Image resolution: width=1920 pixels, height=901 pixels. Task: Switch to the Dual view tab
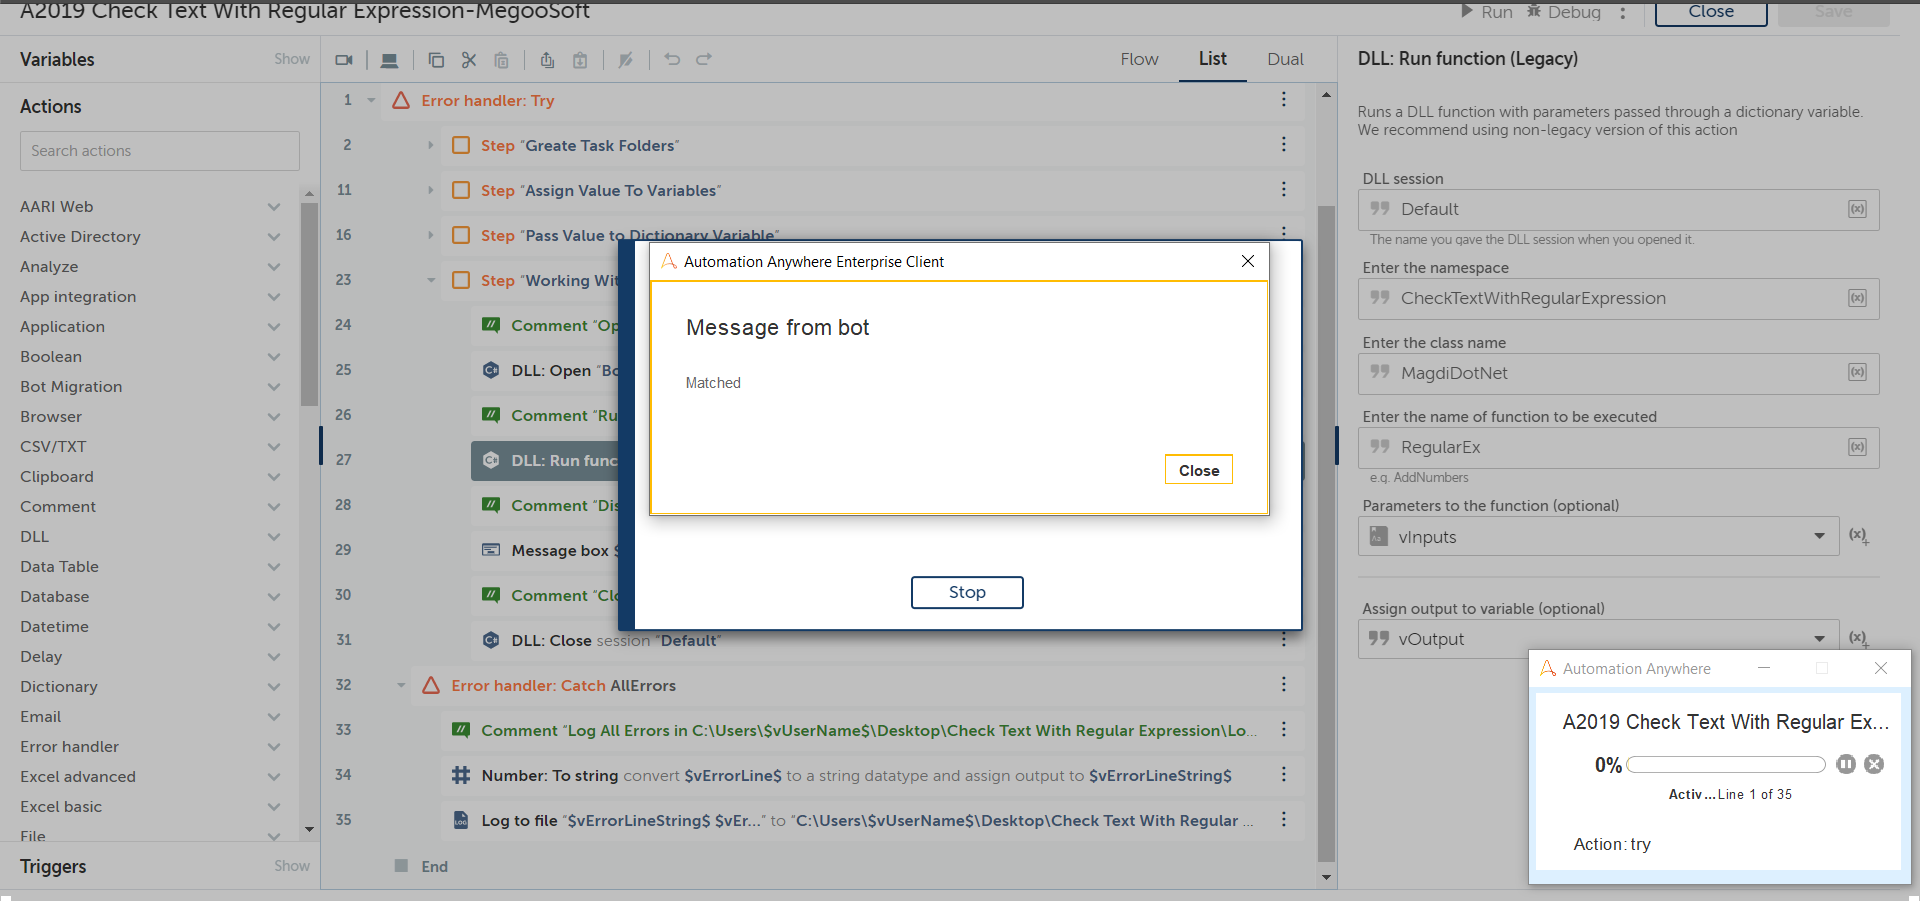tap(1285, 59)
